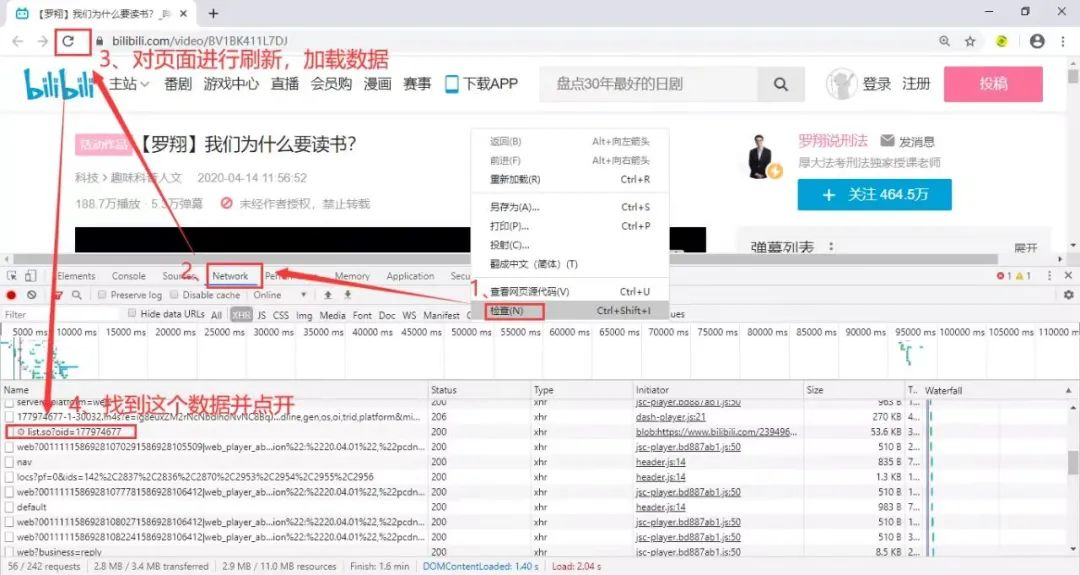Click the zoom magnifier icon in the address bar
The image size is (1080, 575).
coord(944,41)
